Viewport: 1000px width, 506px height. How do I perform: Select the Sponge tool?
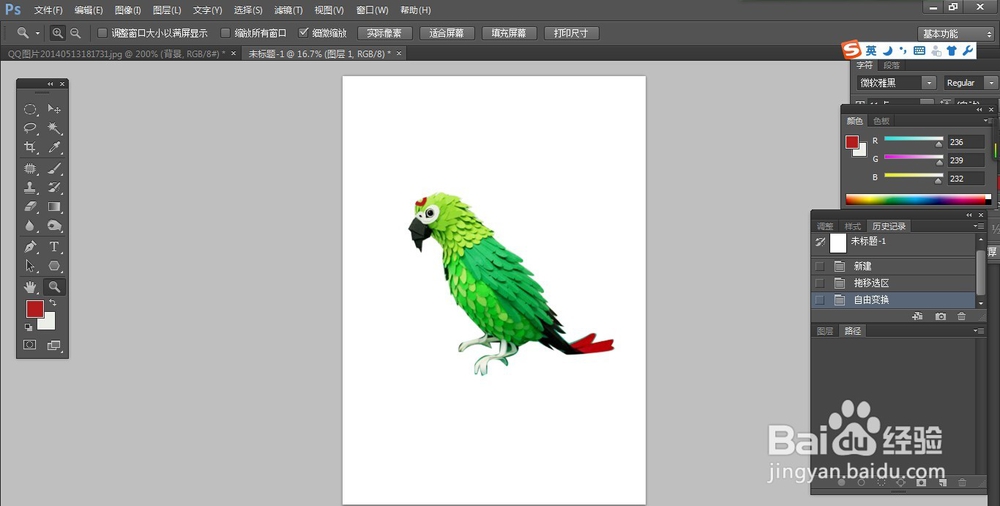tap(54, 226)
